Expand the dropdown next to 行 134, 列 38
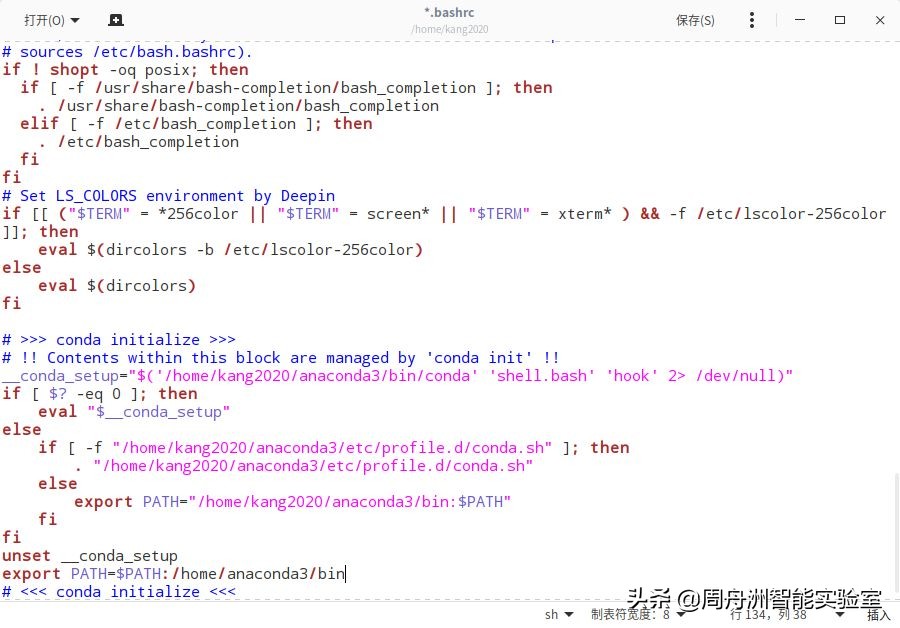The height and width of the screenshot is (628, 900). pyautogui.click(x=840, y=615)
